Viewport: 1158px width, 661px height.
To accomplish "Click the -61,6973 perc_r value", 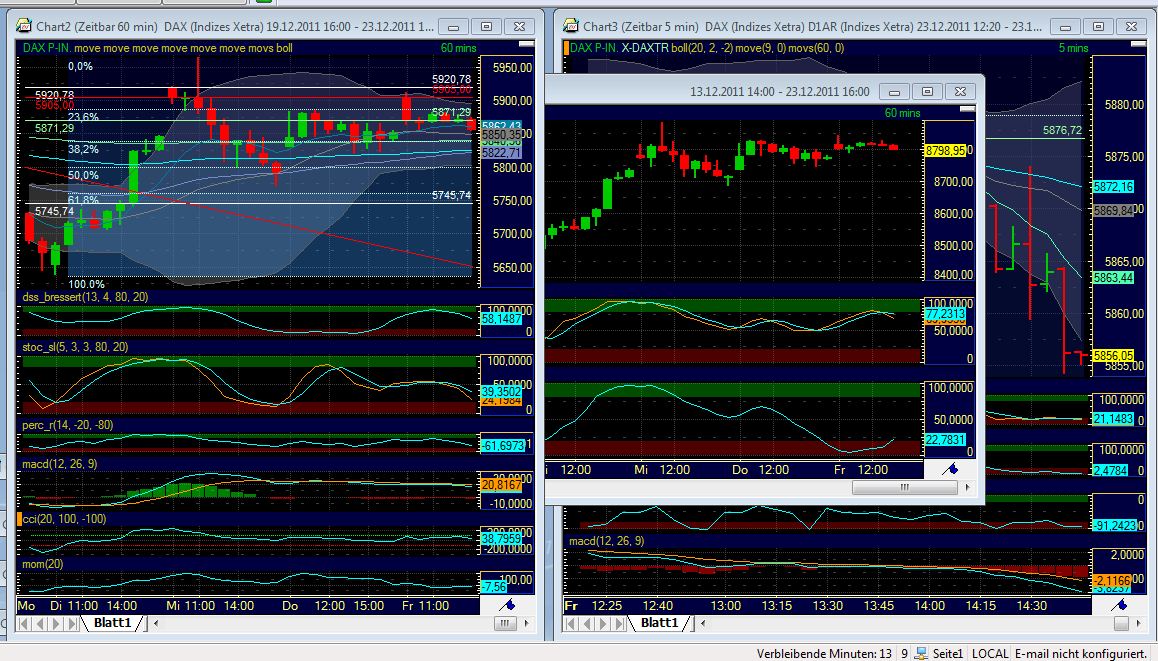I will click(503, 446).
